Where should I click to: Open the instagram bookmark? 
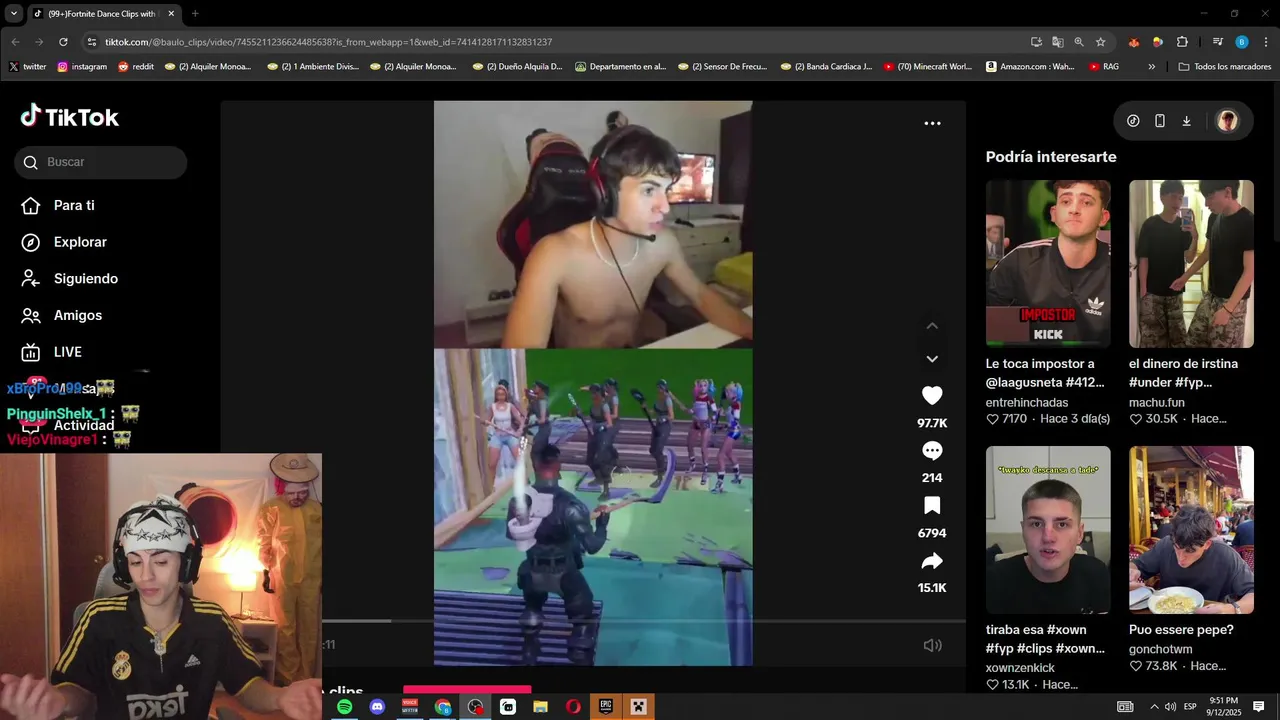tap(82, 67)
